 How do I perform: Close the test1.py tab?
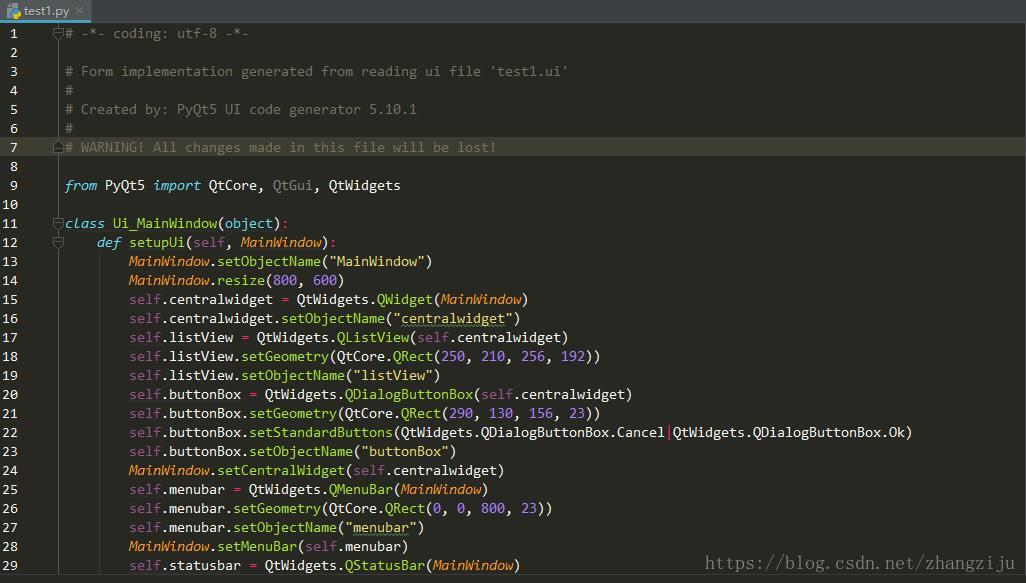coord(80,11)
